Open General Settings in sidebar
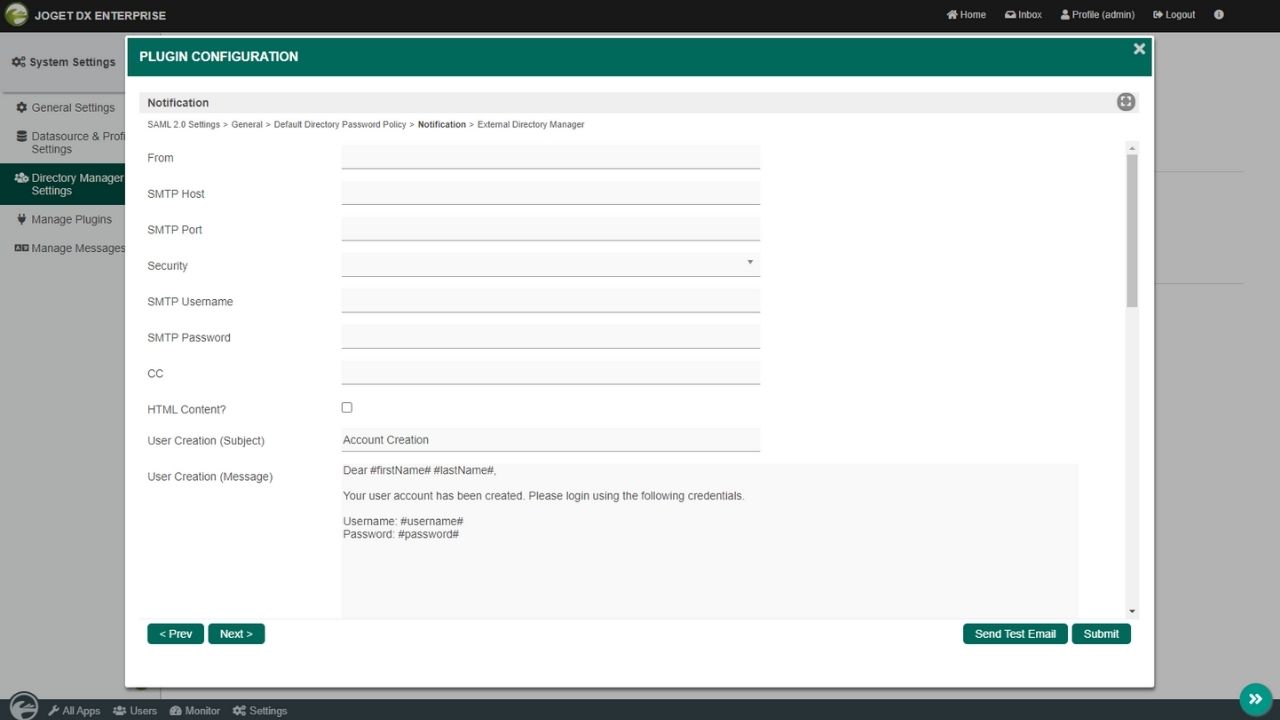This screenshot has width=1280, height=720. click(x=65, y=107)
